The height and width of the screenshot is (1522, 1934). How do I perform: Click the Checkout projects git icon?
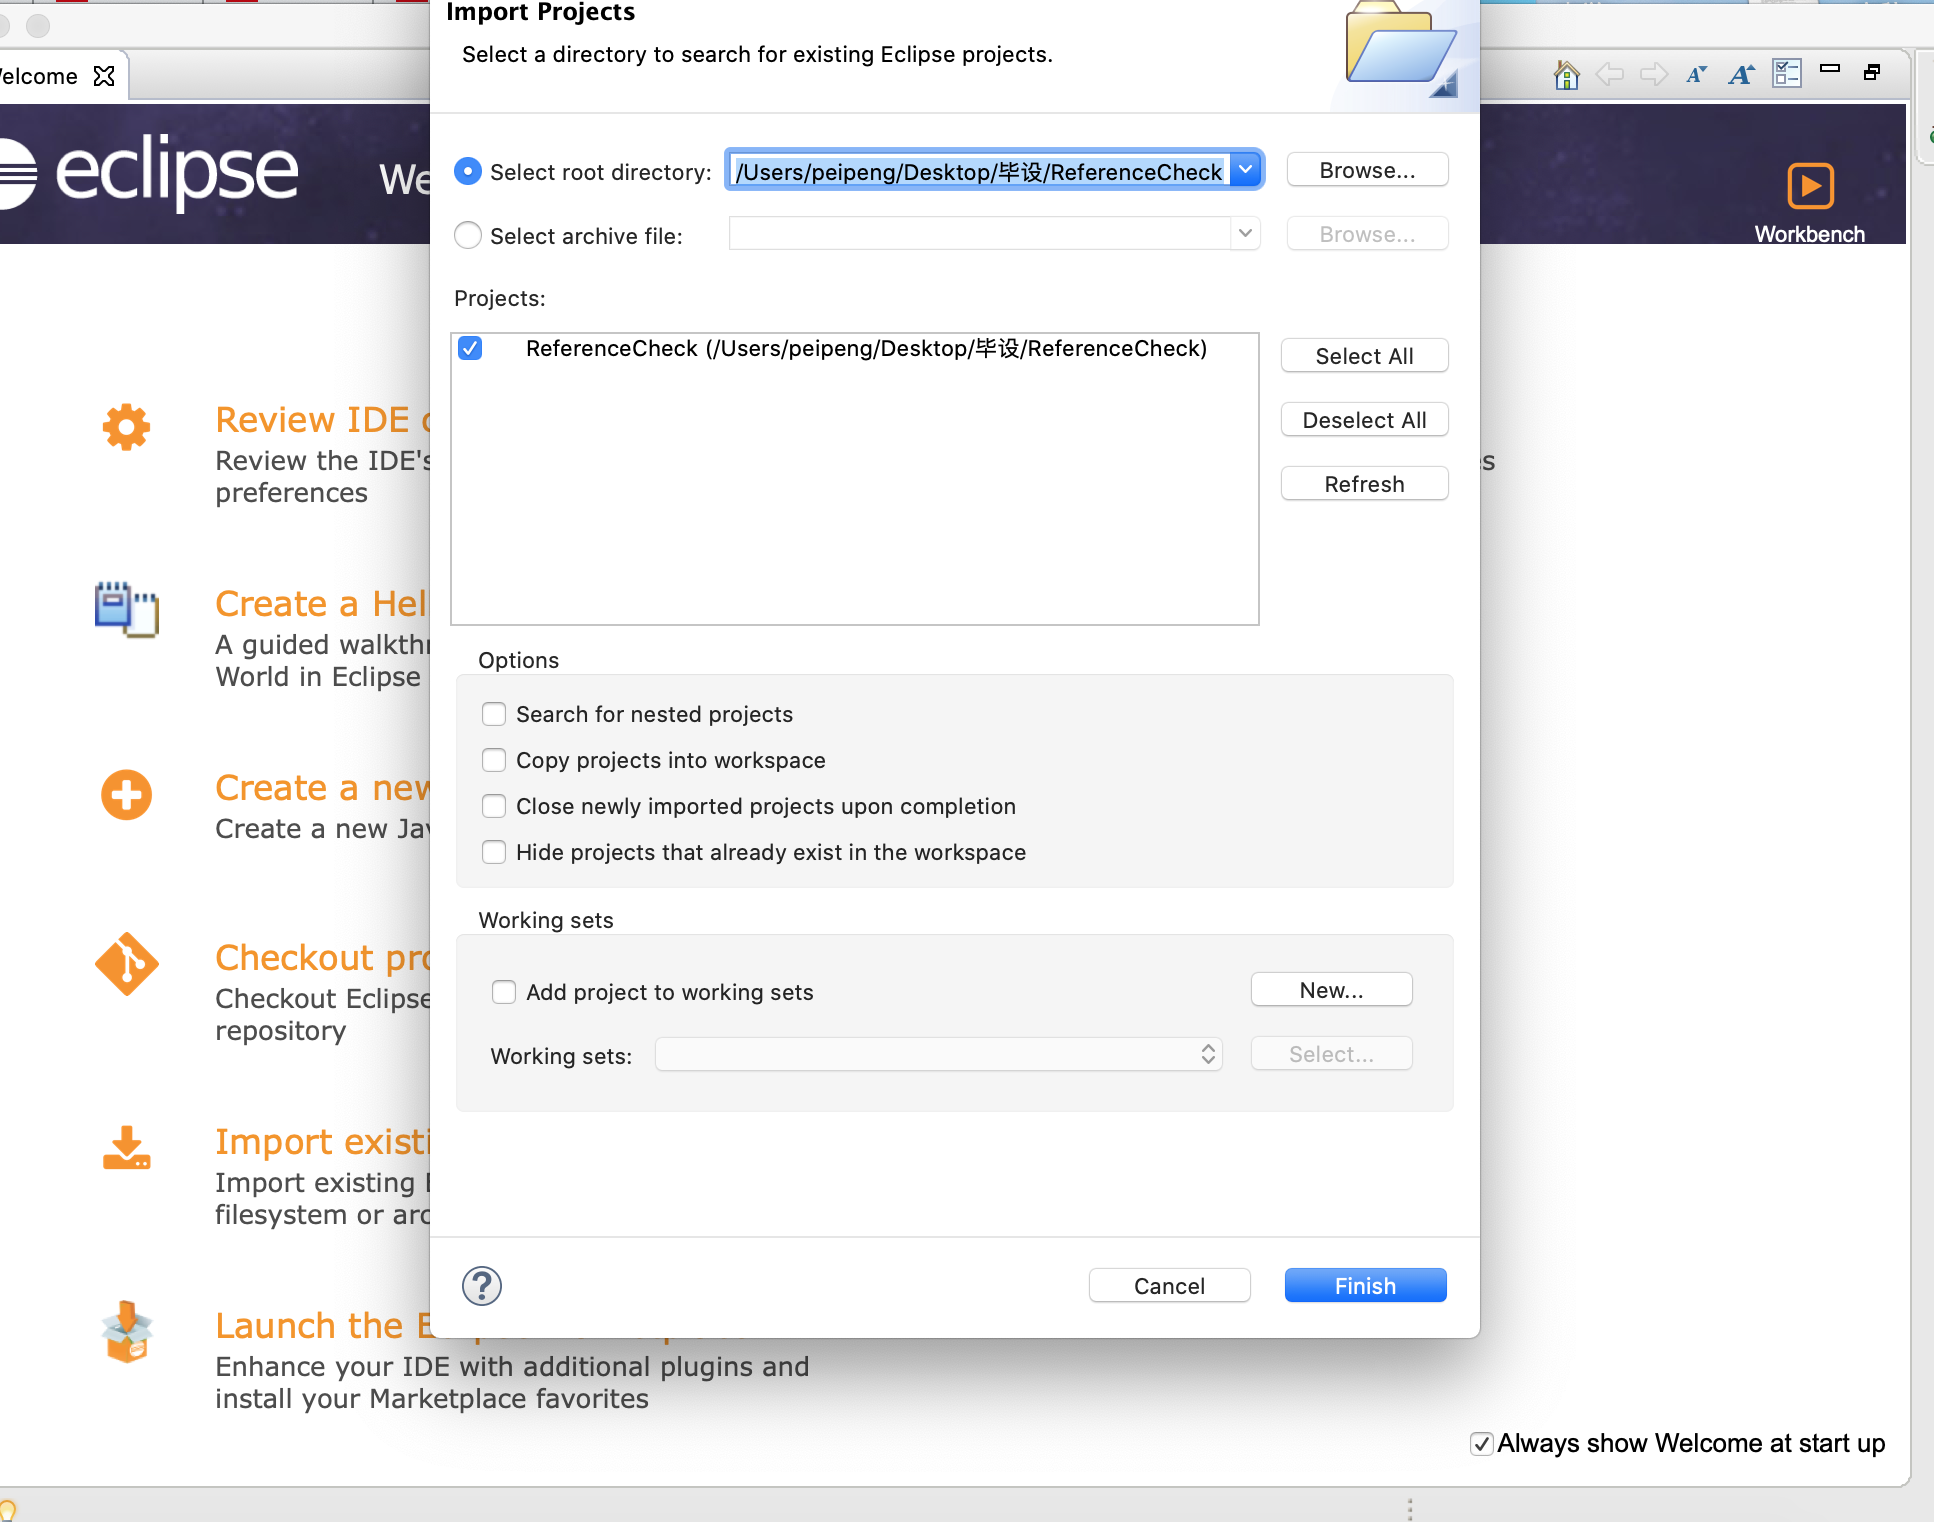126,964
